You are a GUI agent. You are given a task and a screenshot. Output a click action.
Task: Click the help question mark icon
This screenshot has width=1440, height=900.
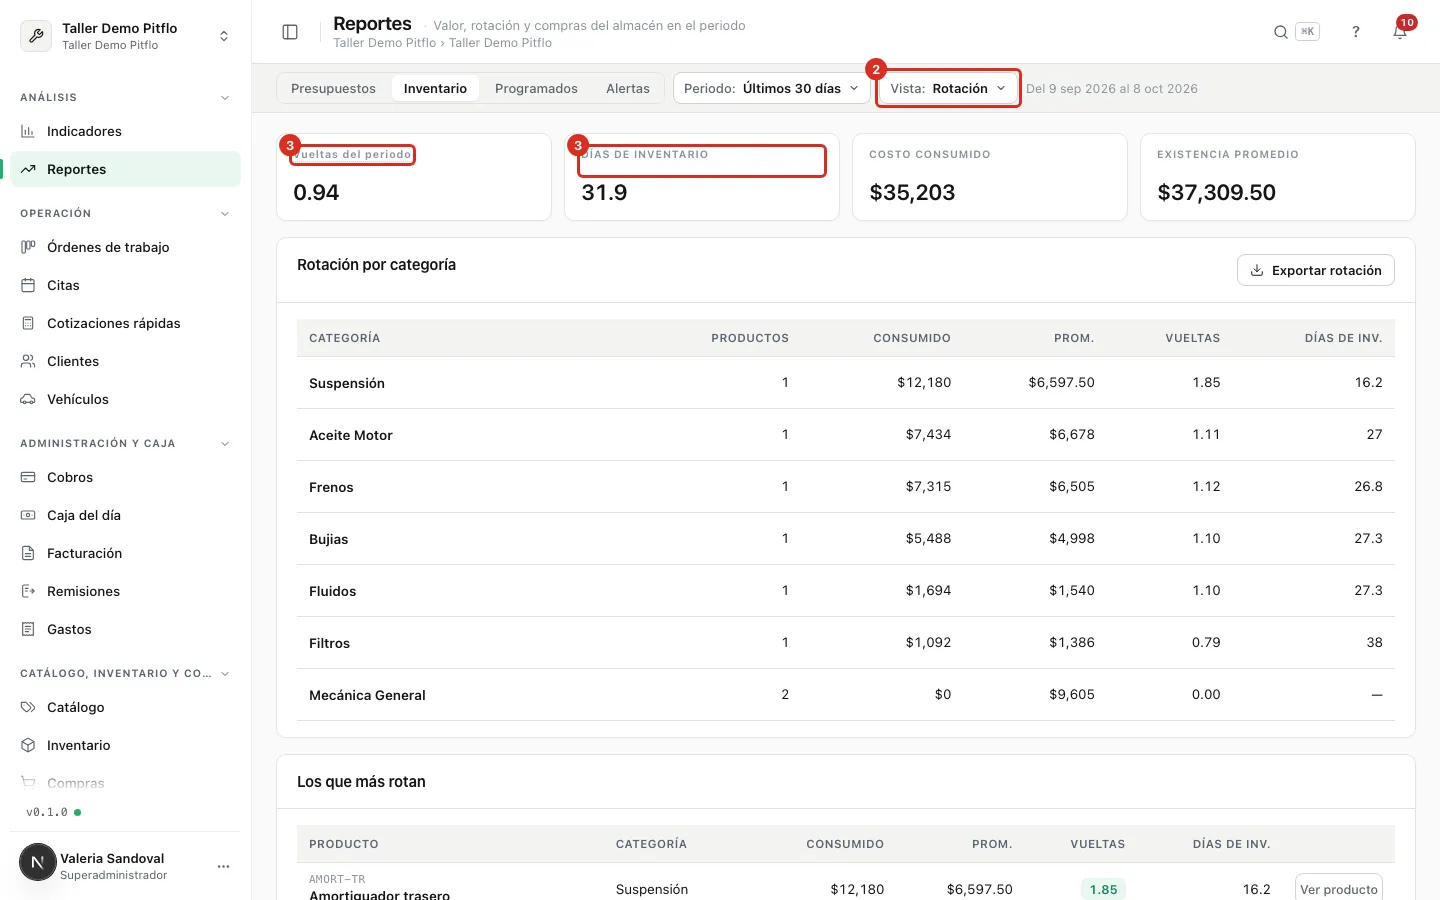(1356, 32)
